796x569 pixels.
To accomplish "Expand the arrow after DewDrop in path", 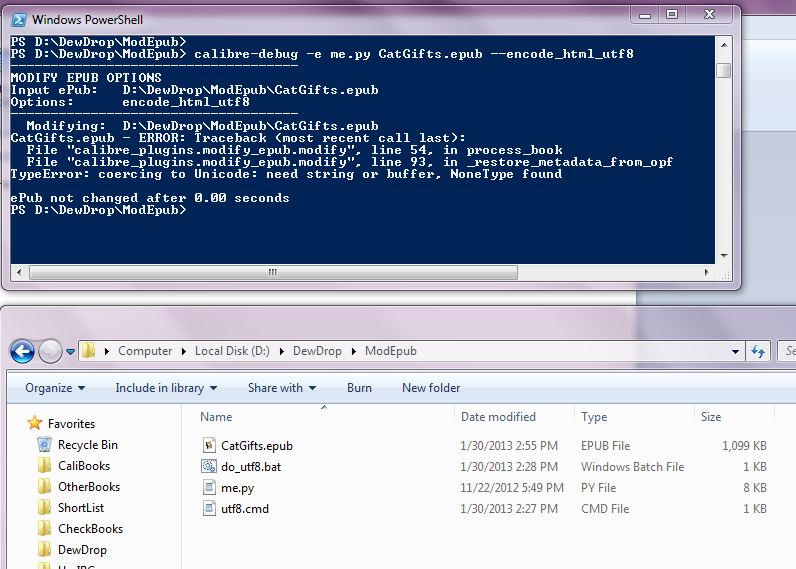I will (x=354, y=351).
